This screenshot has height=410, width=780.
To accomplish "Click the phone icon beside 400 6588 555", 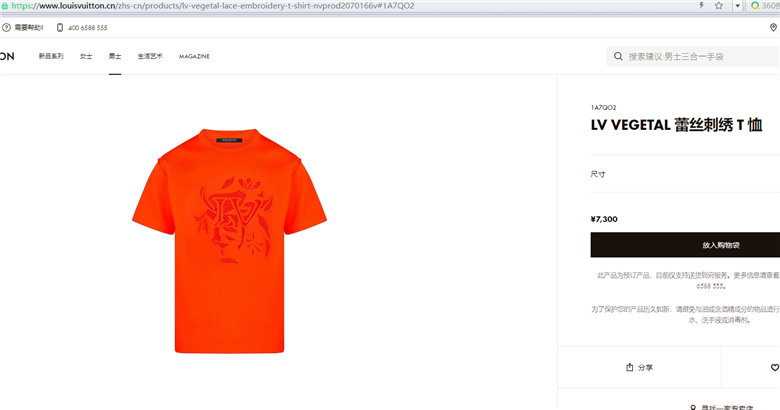I will click(x=60, y=28).
